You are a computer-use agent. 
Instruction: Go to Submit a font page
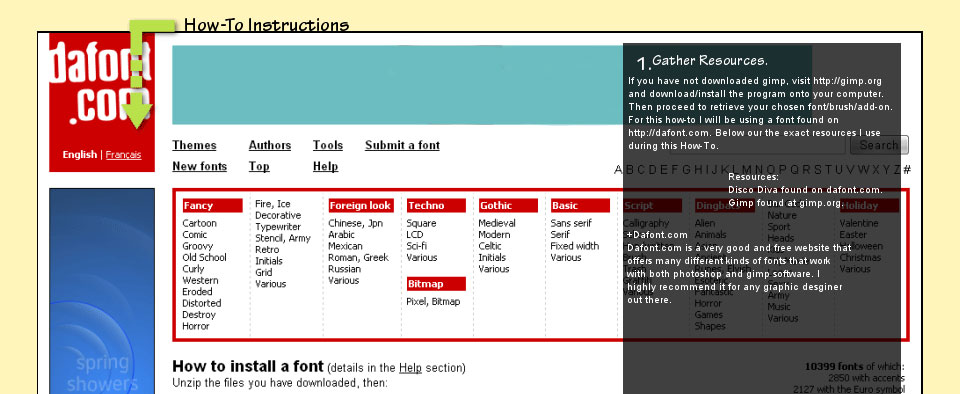click(x=402, y=145)
